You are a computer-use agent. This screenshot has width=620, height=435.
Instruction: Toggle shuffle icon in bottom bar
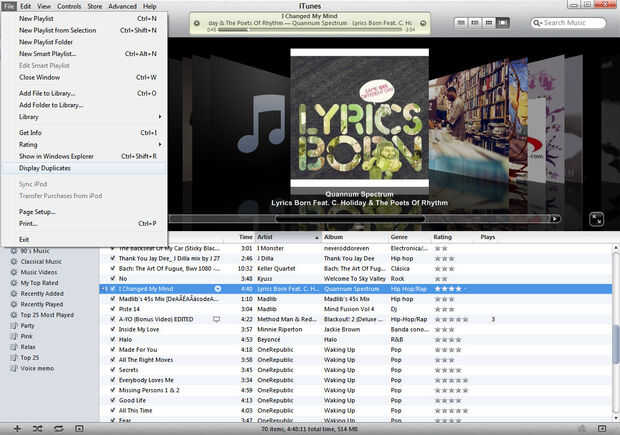point(38,428)
